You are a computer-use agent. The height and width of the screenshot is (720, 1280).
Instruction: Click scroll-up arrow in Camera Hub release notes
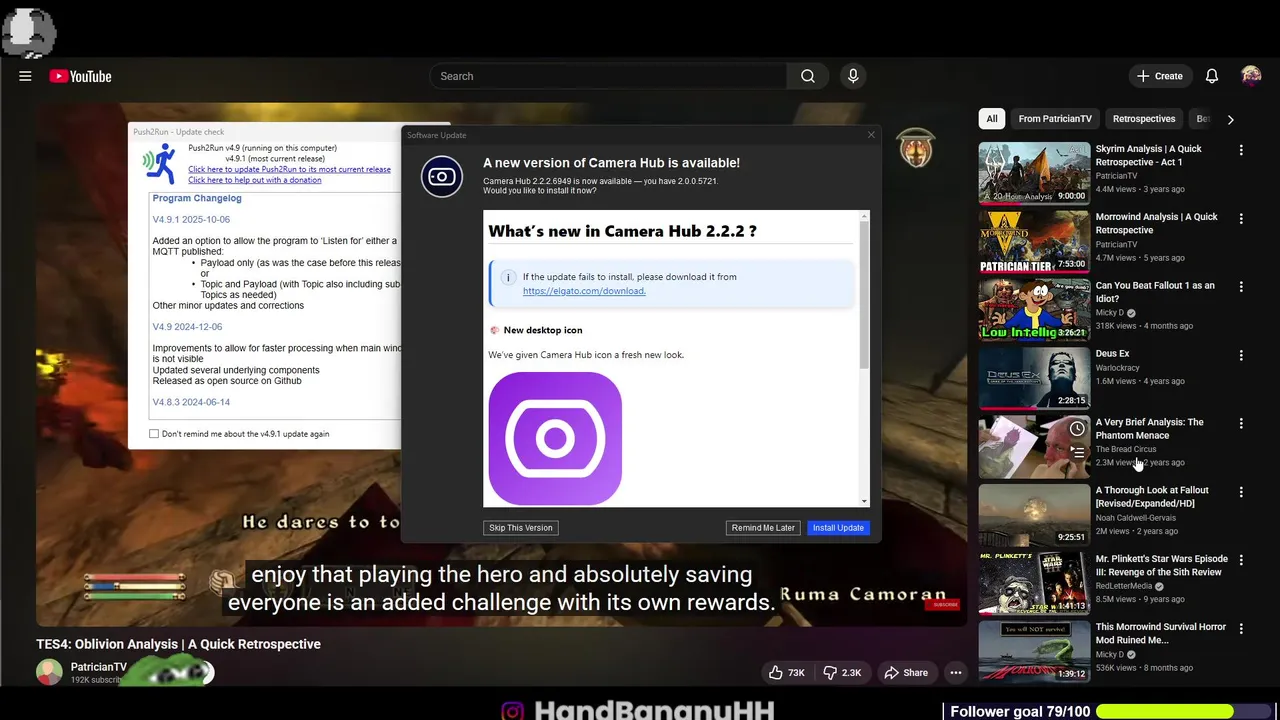[865, 216]
